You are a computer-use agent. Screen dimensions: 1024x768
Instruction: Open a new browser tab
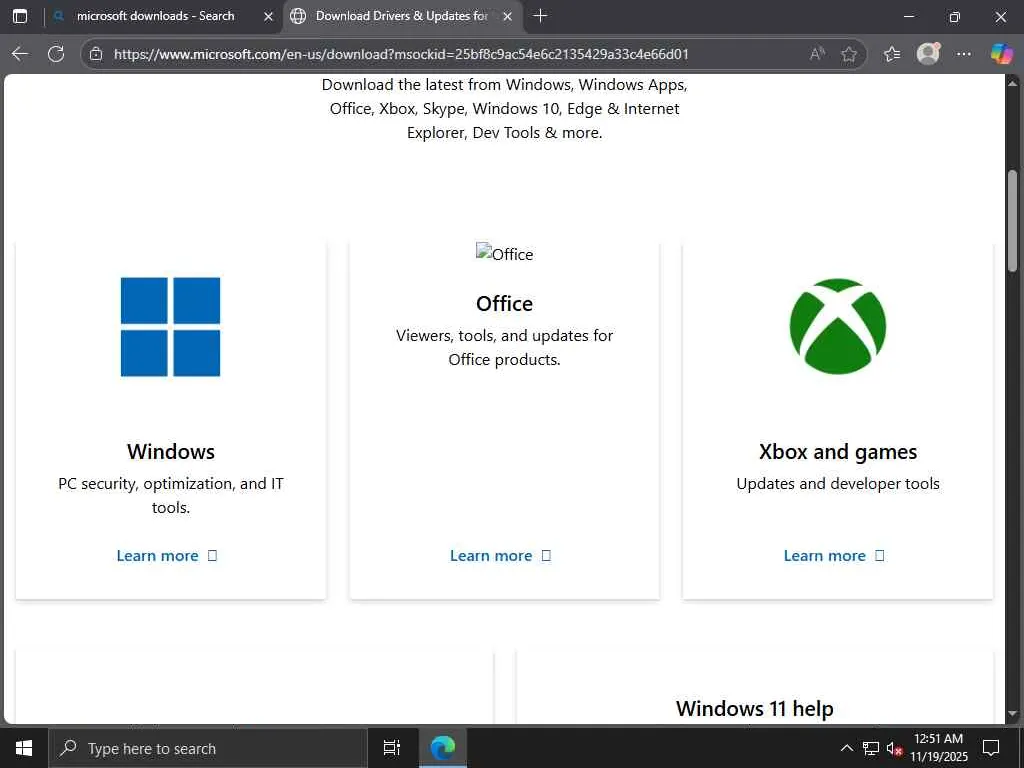coord(540,16)
